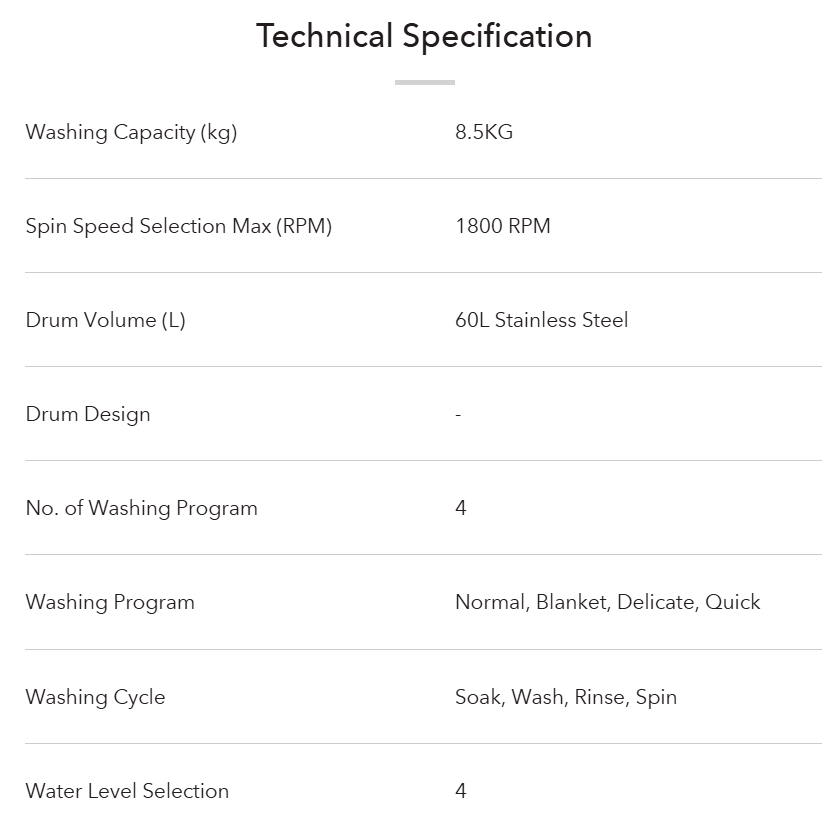Select the Washing Cycle label
The width and height of the screenshot is (822, 829).
(95, 697)
